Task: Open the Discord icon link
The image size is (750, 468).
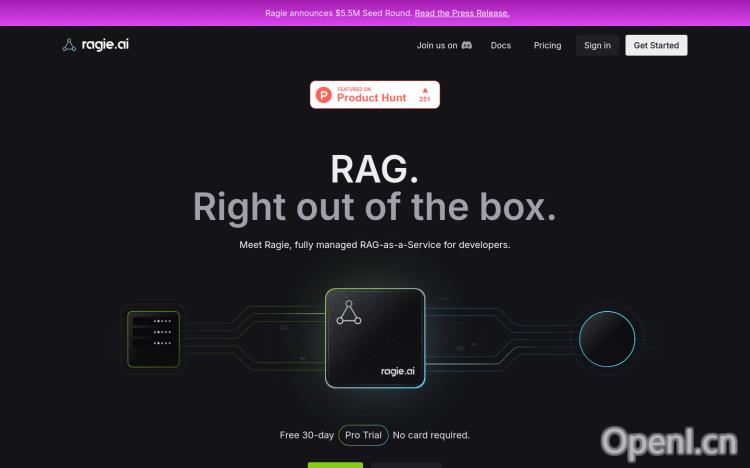Action: 466,45
